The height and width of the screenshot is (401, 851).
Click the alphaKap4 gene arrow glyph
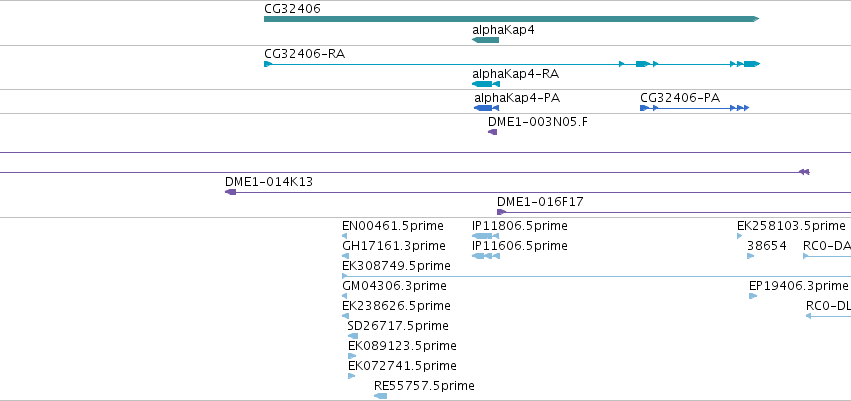[x=485, y=40]
